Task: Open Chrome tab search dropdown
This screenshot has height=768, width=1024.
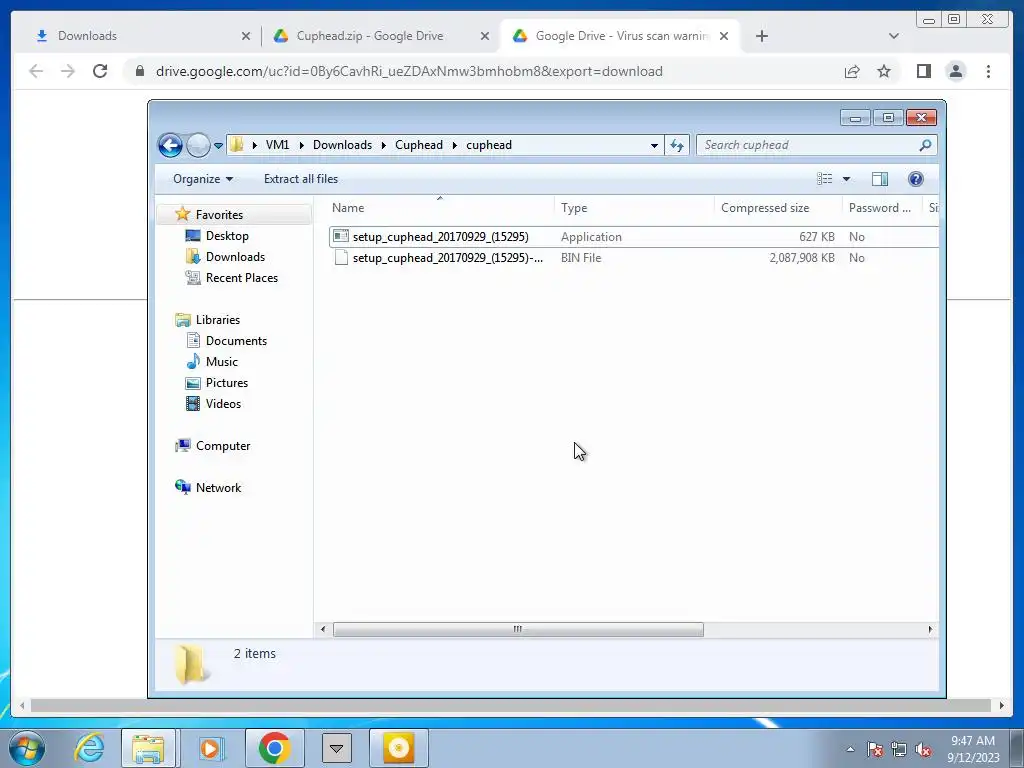Action: (893, 36)
